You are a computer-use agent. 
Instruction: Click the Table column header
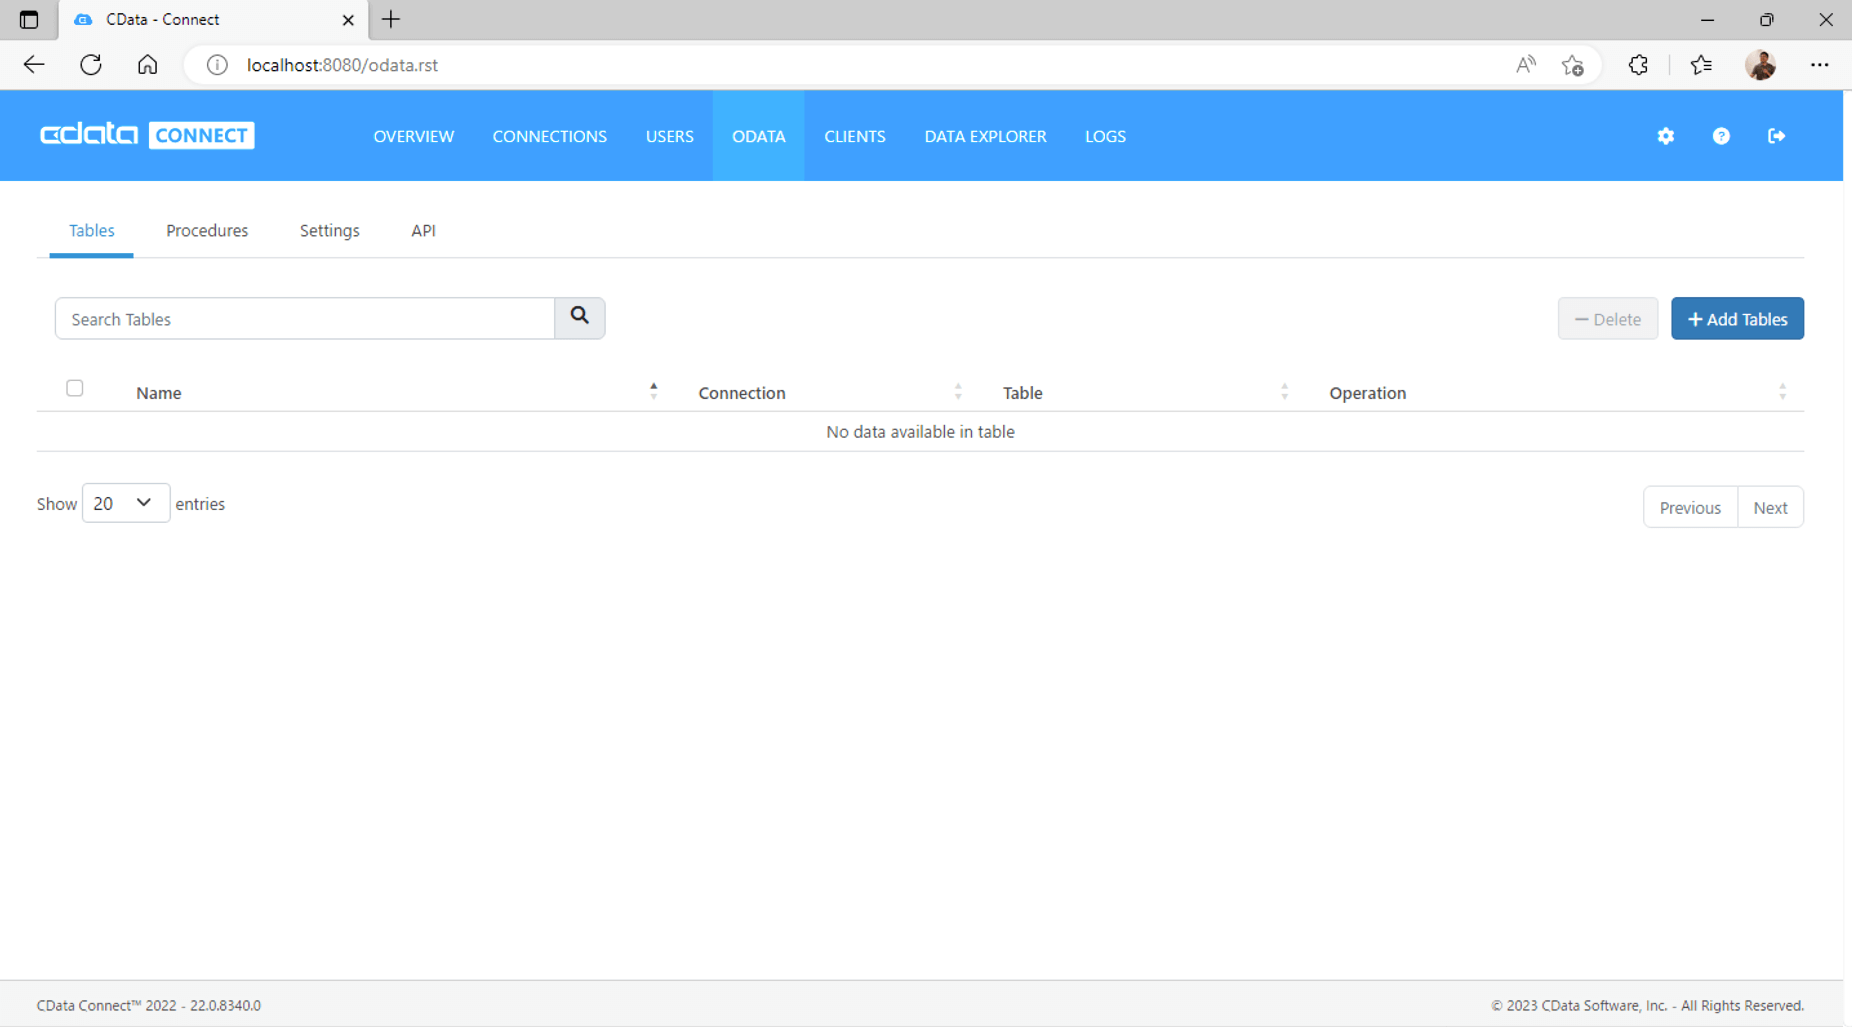[x=1022, y=393]
